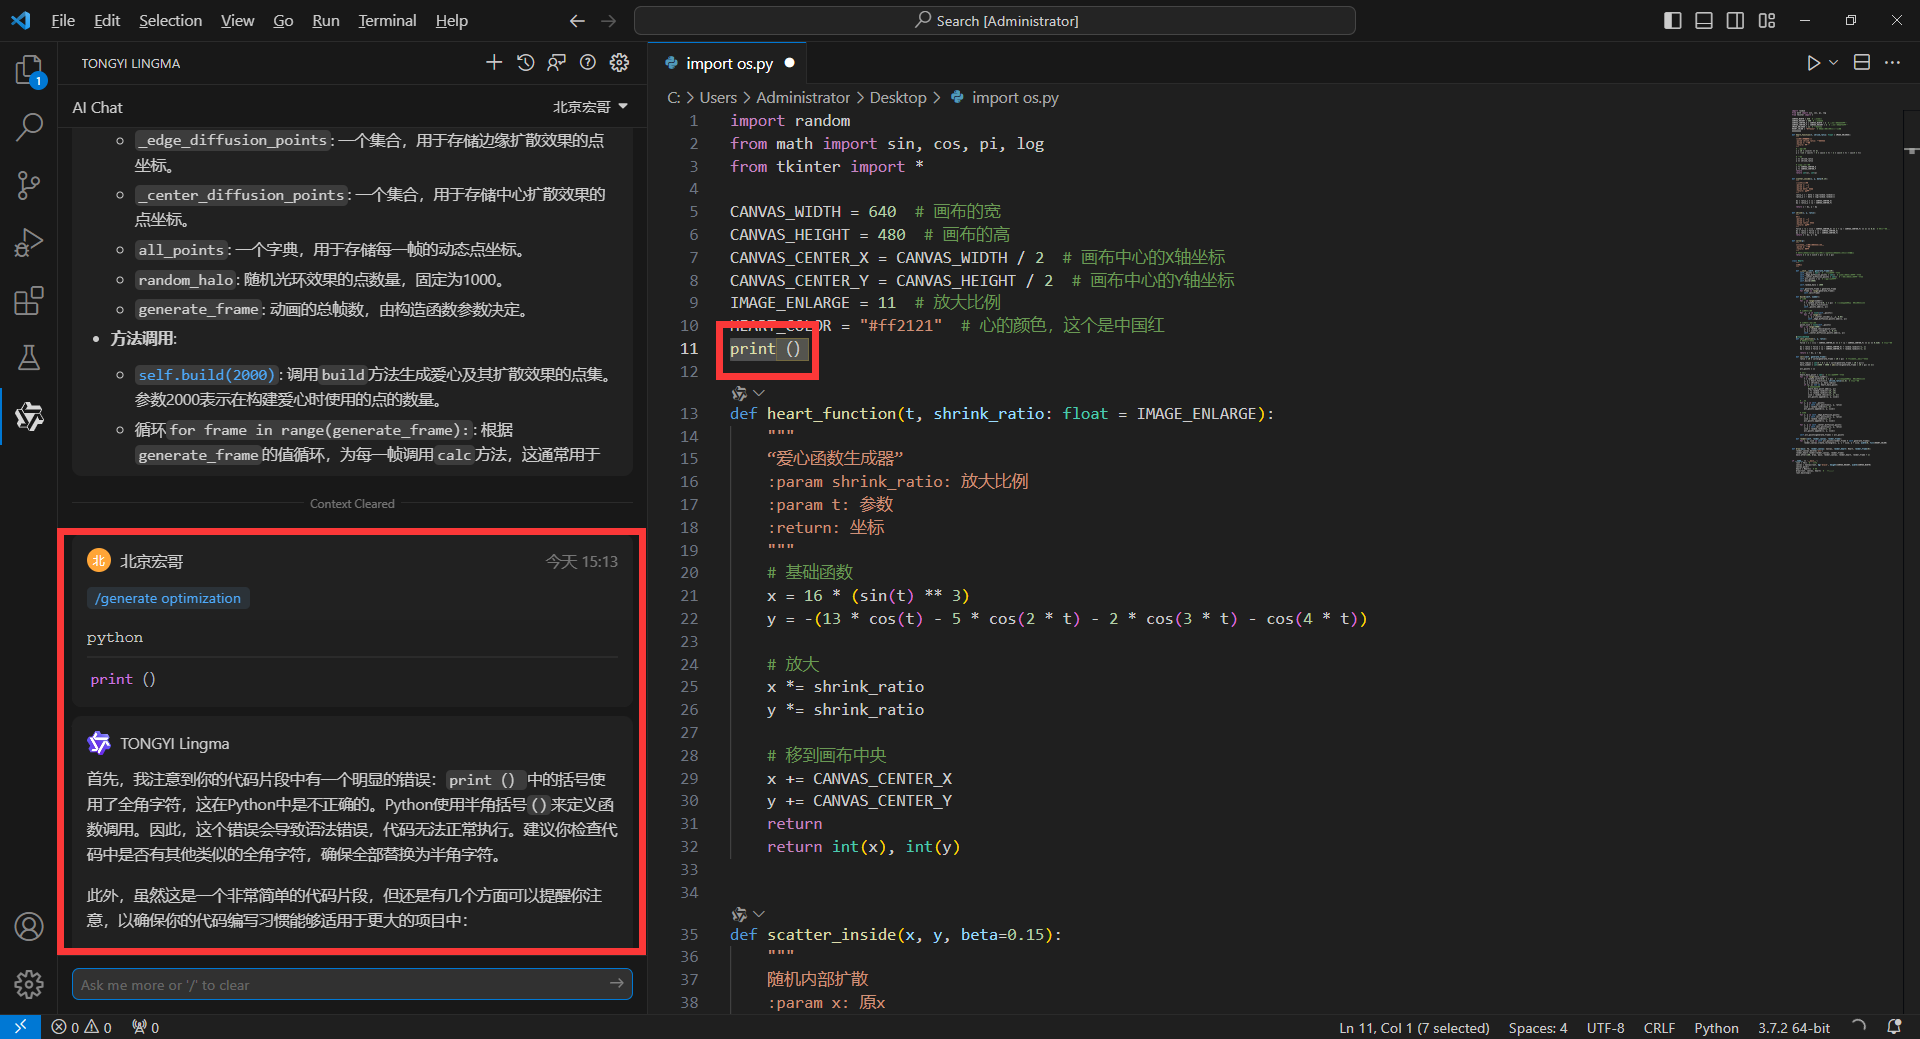Go forward with the navigation arrow
Image resolution: width=1920 pixels, height=1039 pixels.
coord(609,20)
